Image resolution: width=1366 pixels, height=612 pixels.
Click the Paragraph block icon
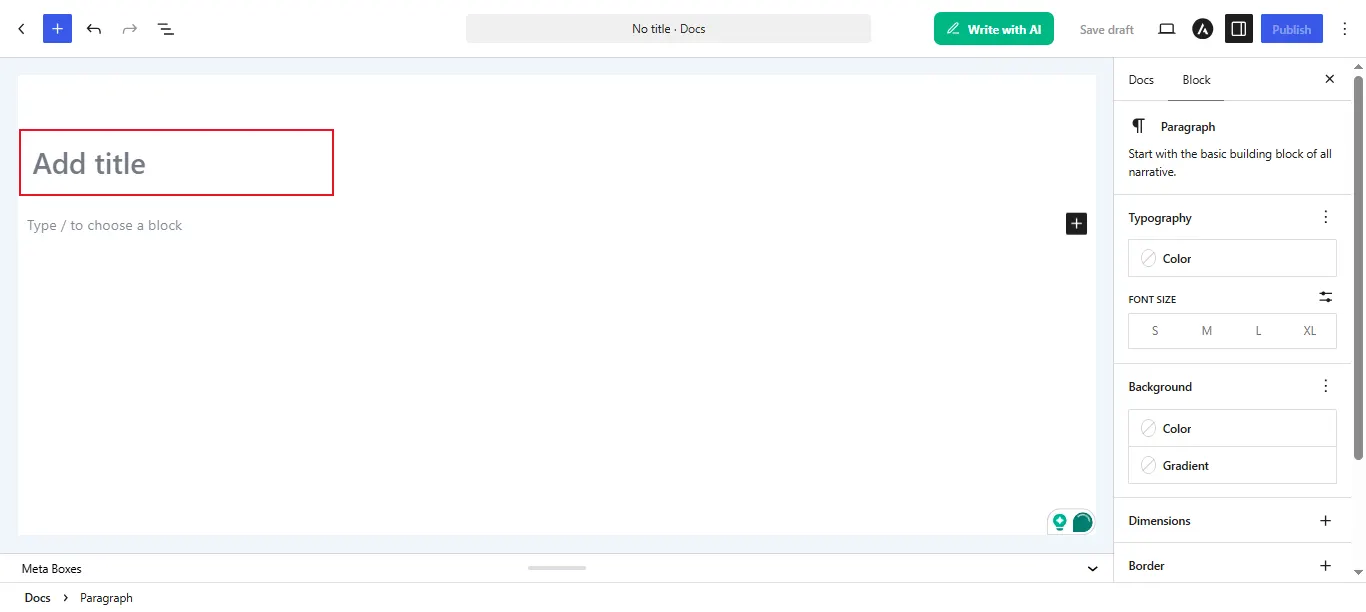click(1138, 126)
